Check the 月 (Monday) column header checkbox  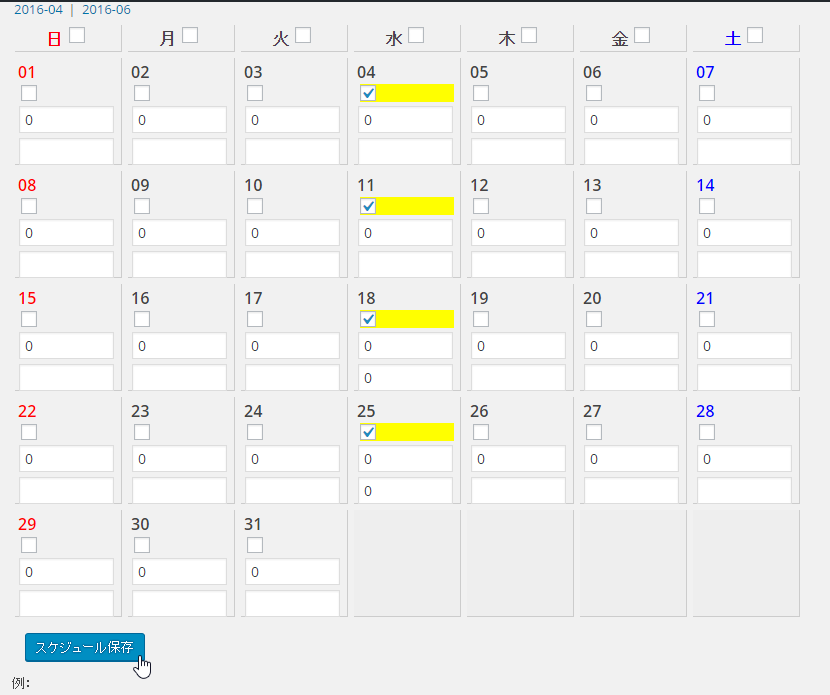point(190,36)
